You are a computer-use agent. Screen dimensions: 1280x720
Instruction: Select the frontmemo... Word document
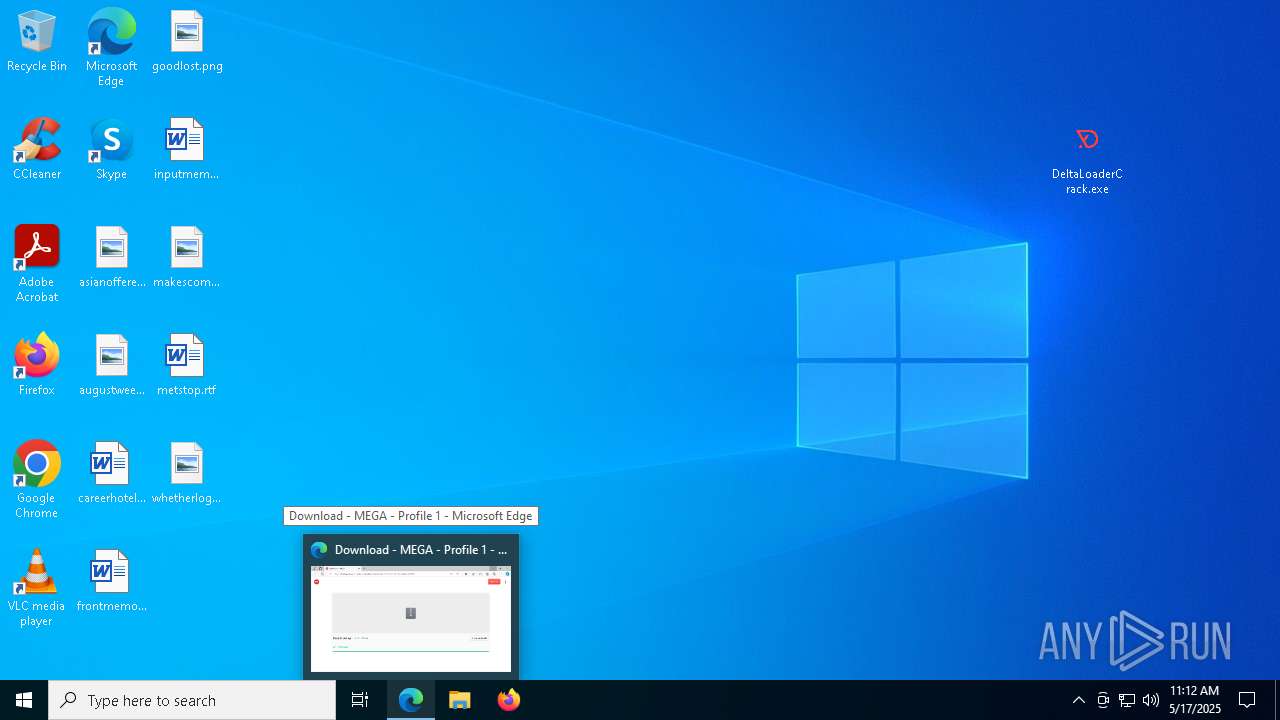(x=111, y=582)
